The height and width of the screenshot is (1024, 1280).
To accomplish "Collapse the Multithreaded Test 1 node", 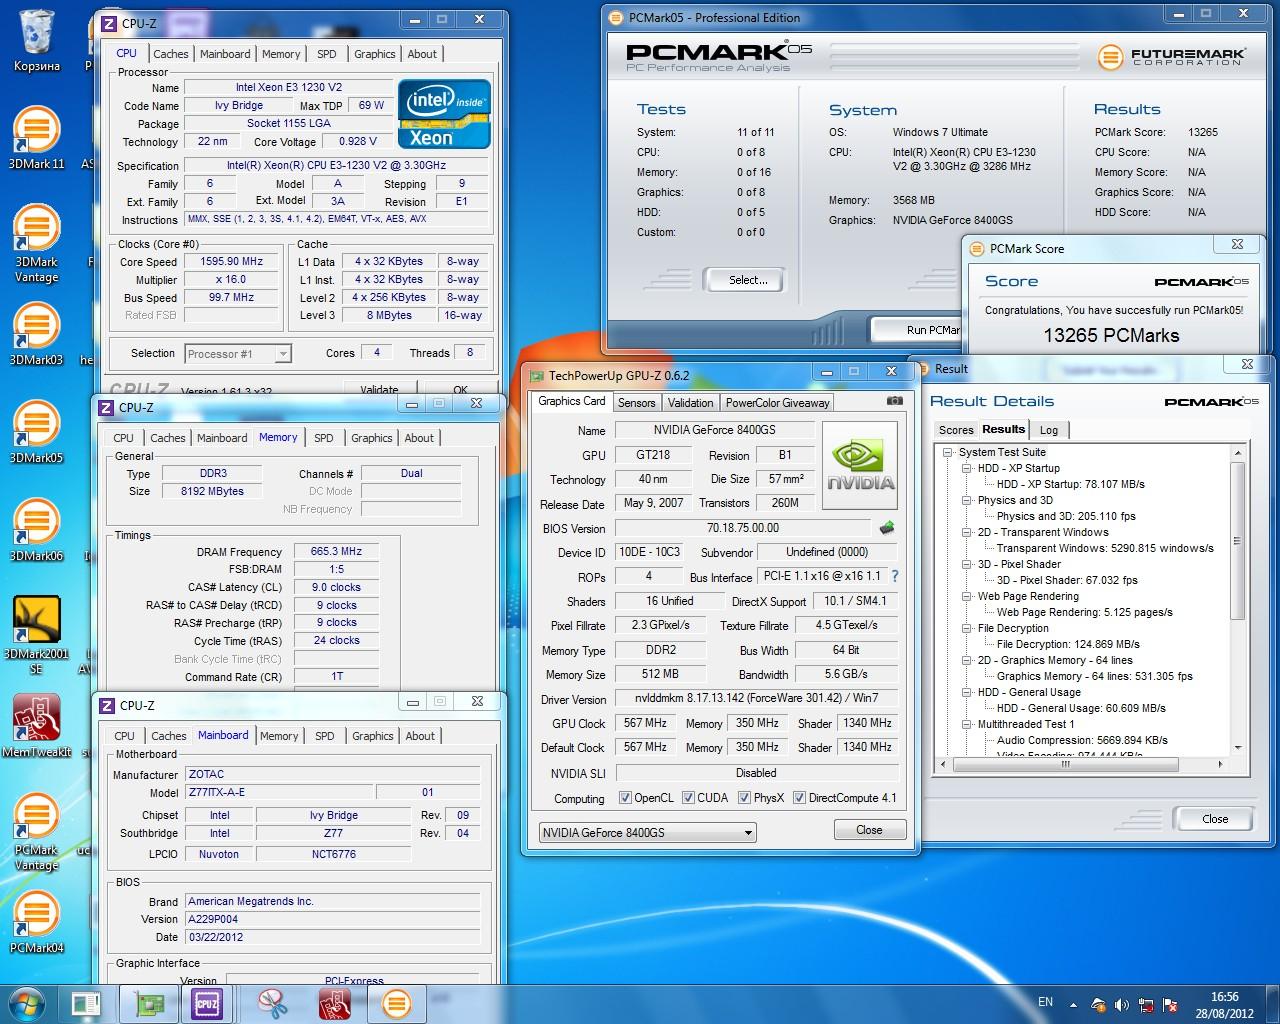I will coord(967,724).
